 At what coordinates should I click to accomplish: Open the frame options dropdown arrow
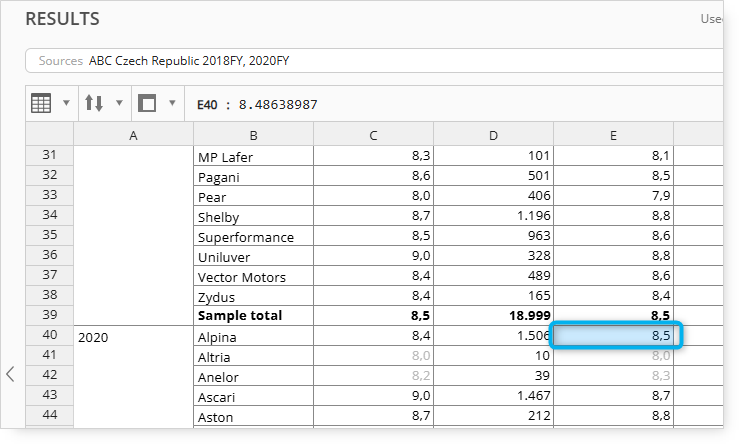tap(172, 103)
